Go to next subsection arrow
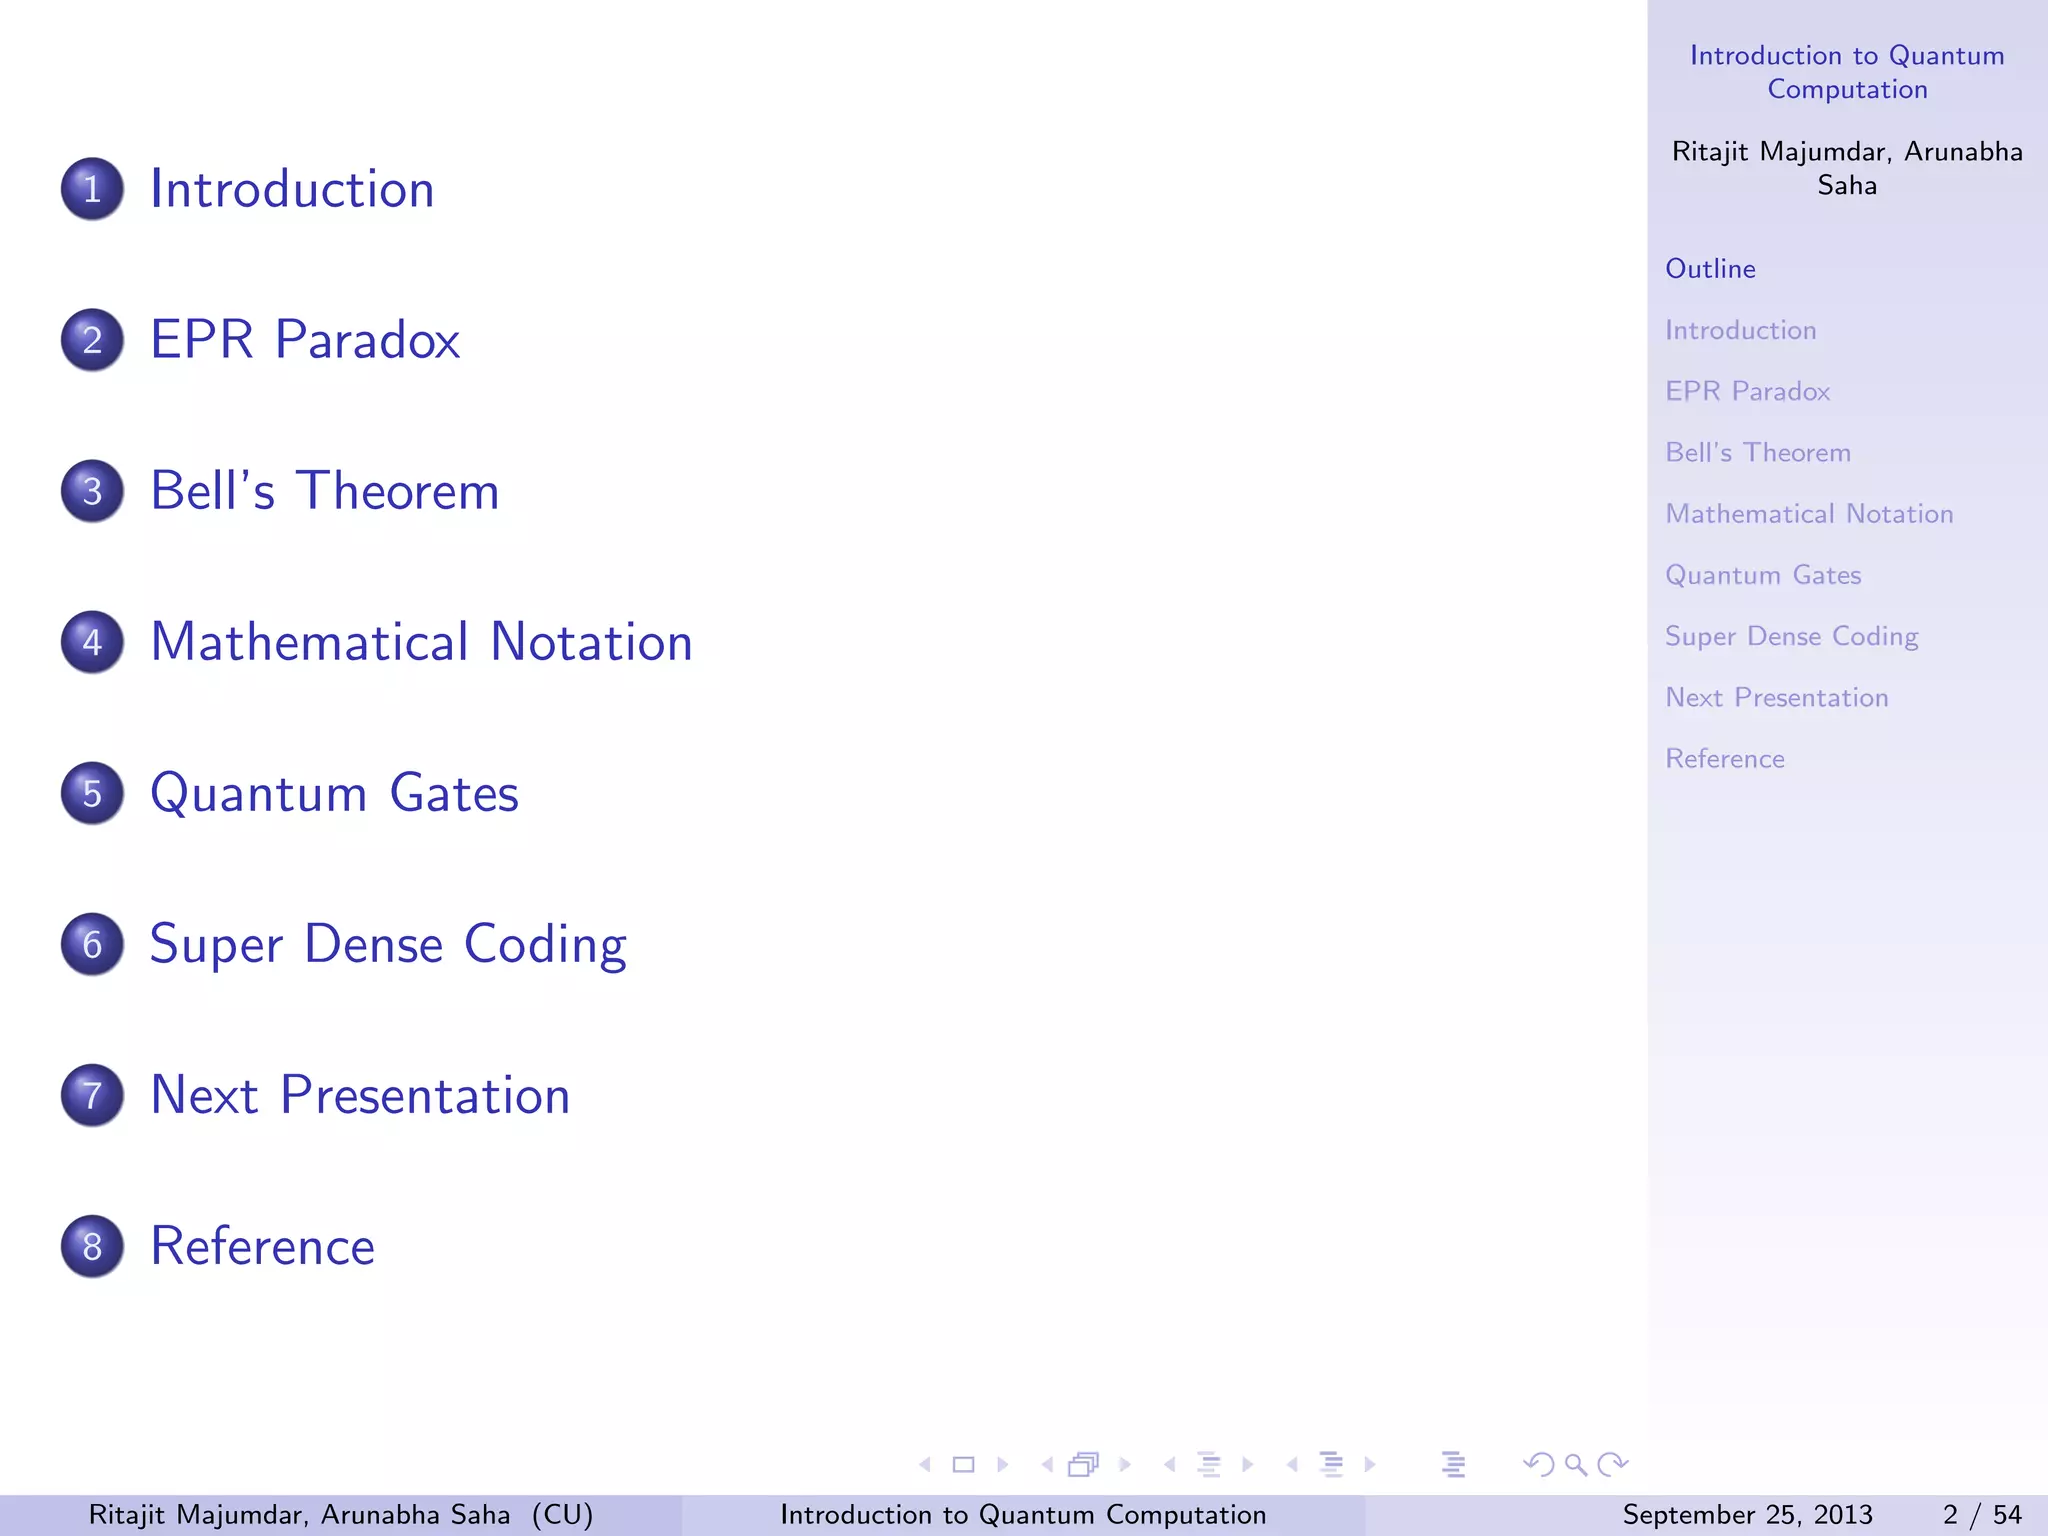 [1247, 1464]
